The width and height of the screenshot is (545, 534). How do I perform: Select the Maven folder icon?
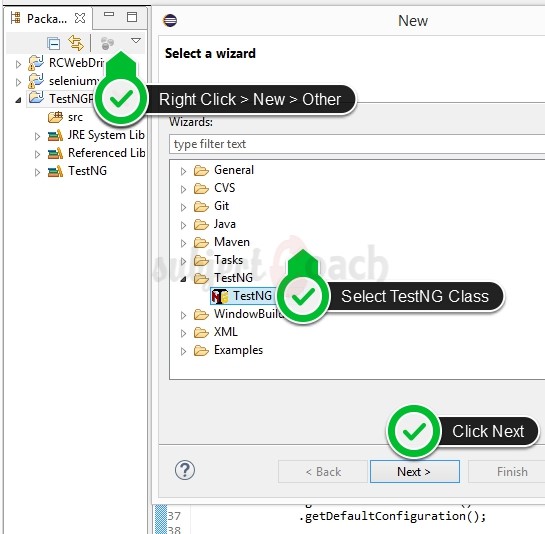coord(201,242)
